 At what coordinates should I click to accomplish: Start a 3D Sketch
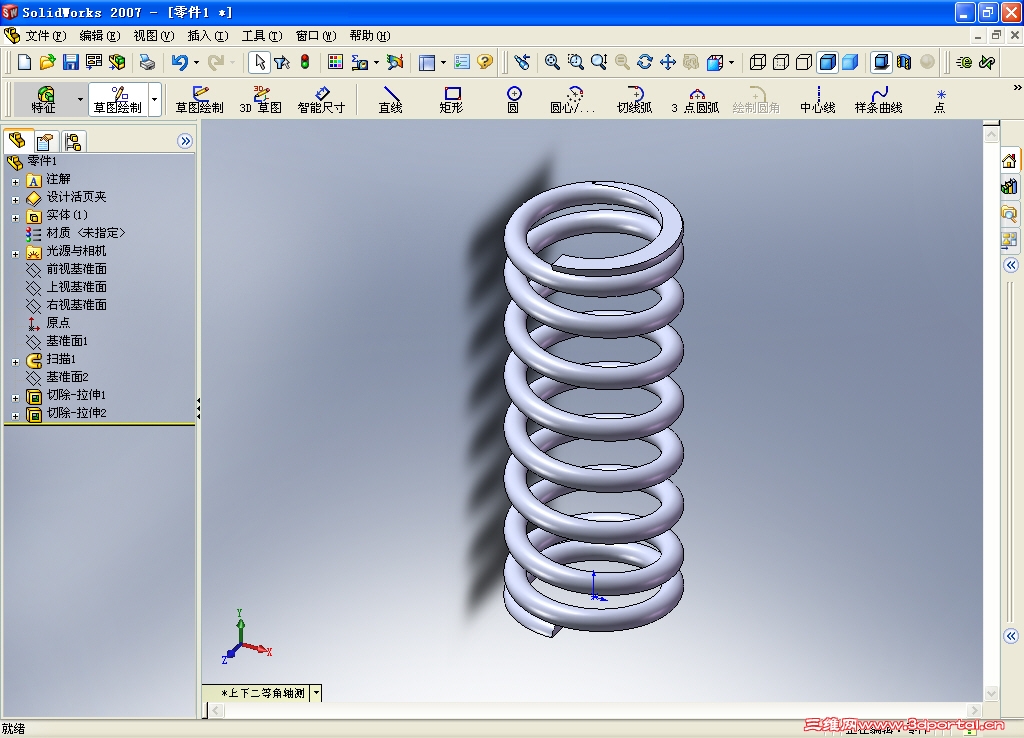(261, 99)
